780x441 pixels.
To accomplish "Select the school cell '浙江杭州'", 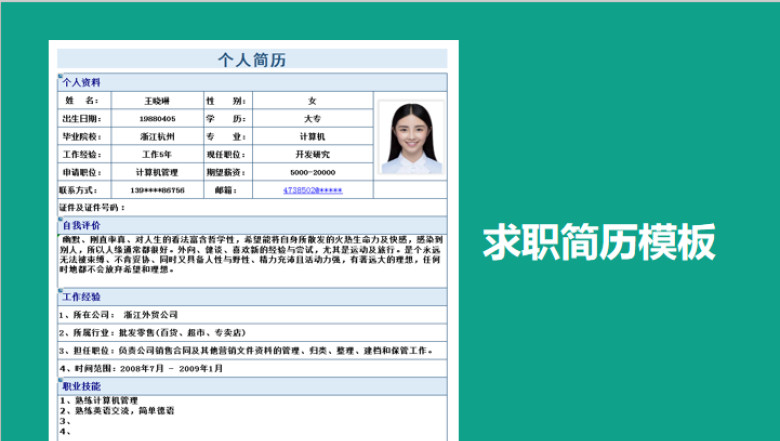I will click(157, 136).
